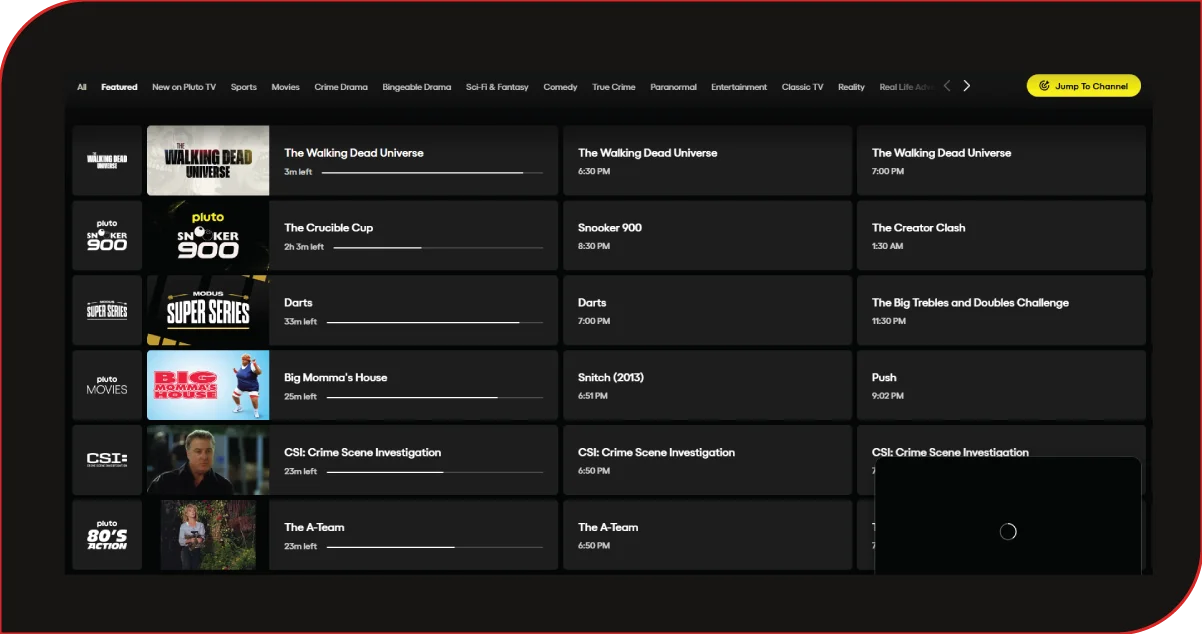Open the Entertainment category tab
Viewport: 1202px width, 634px height.
(739, 87)
